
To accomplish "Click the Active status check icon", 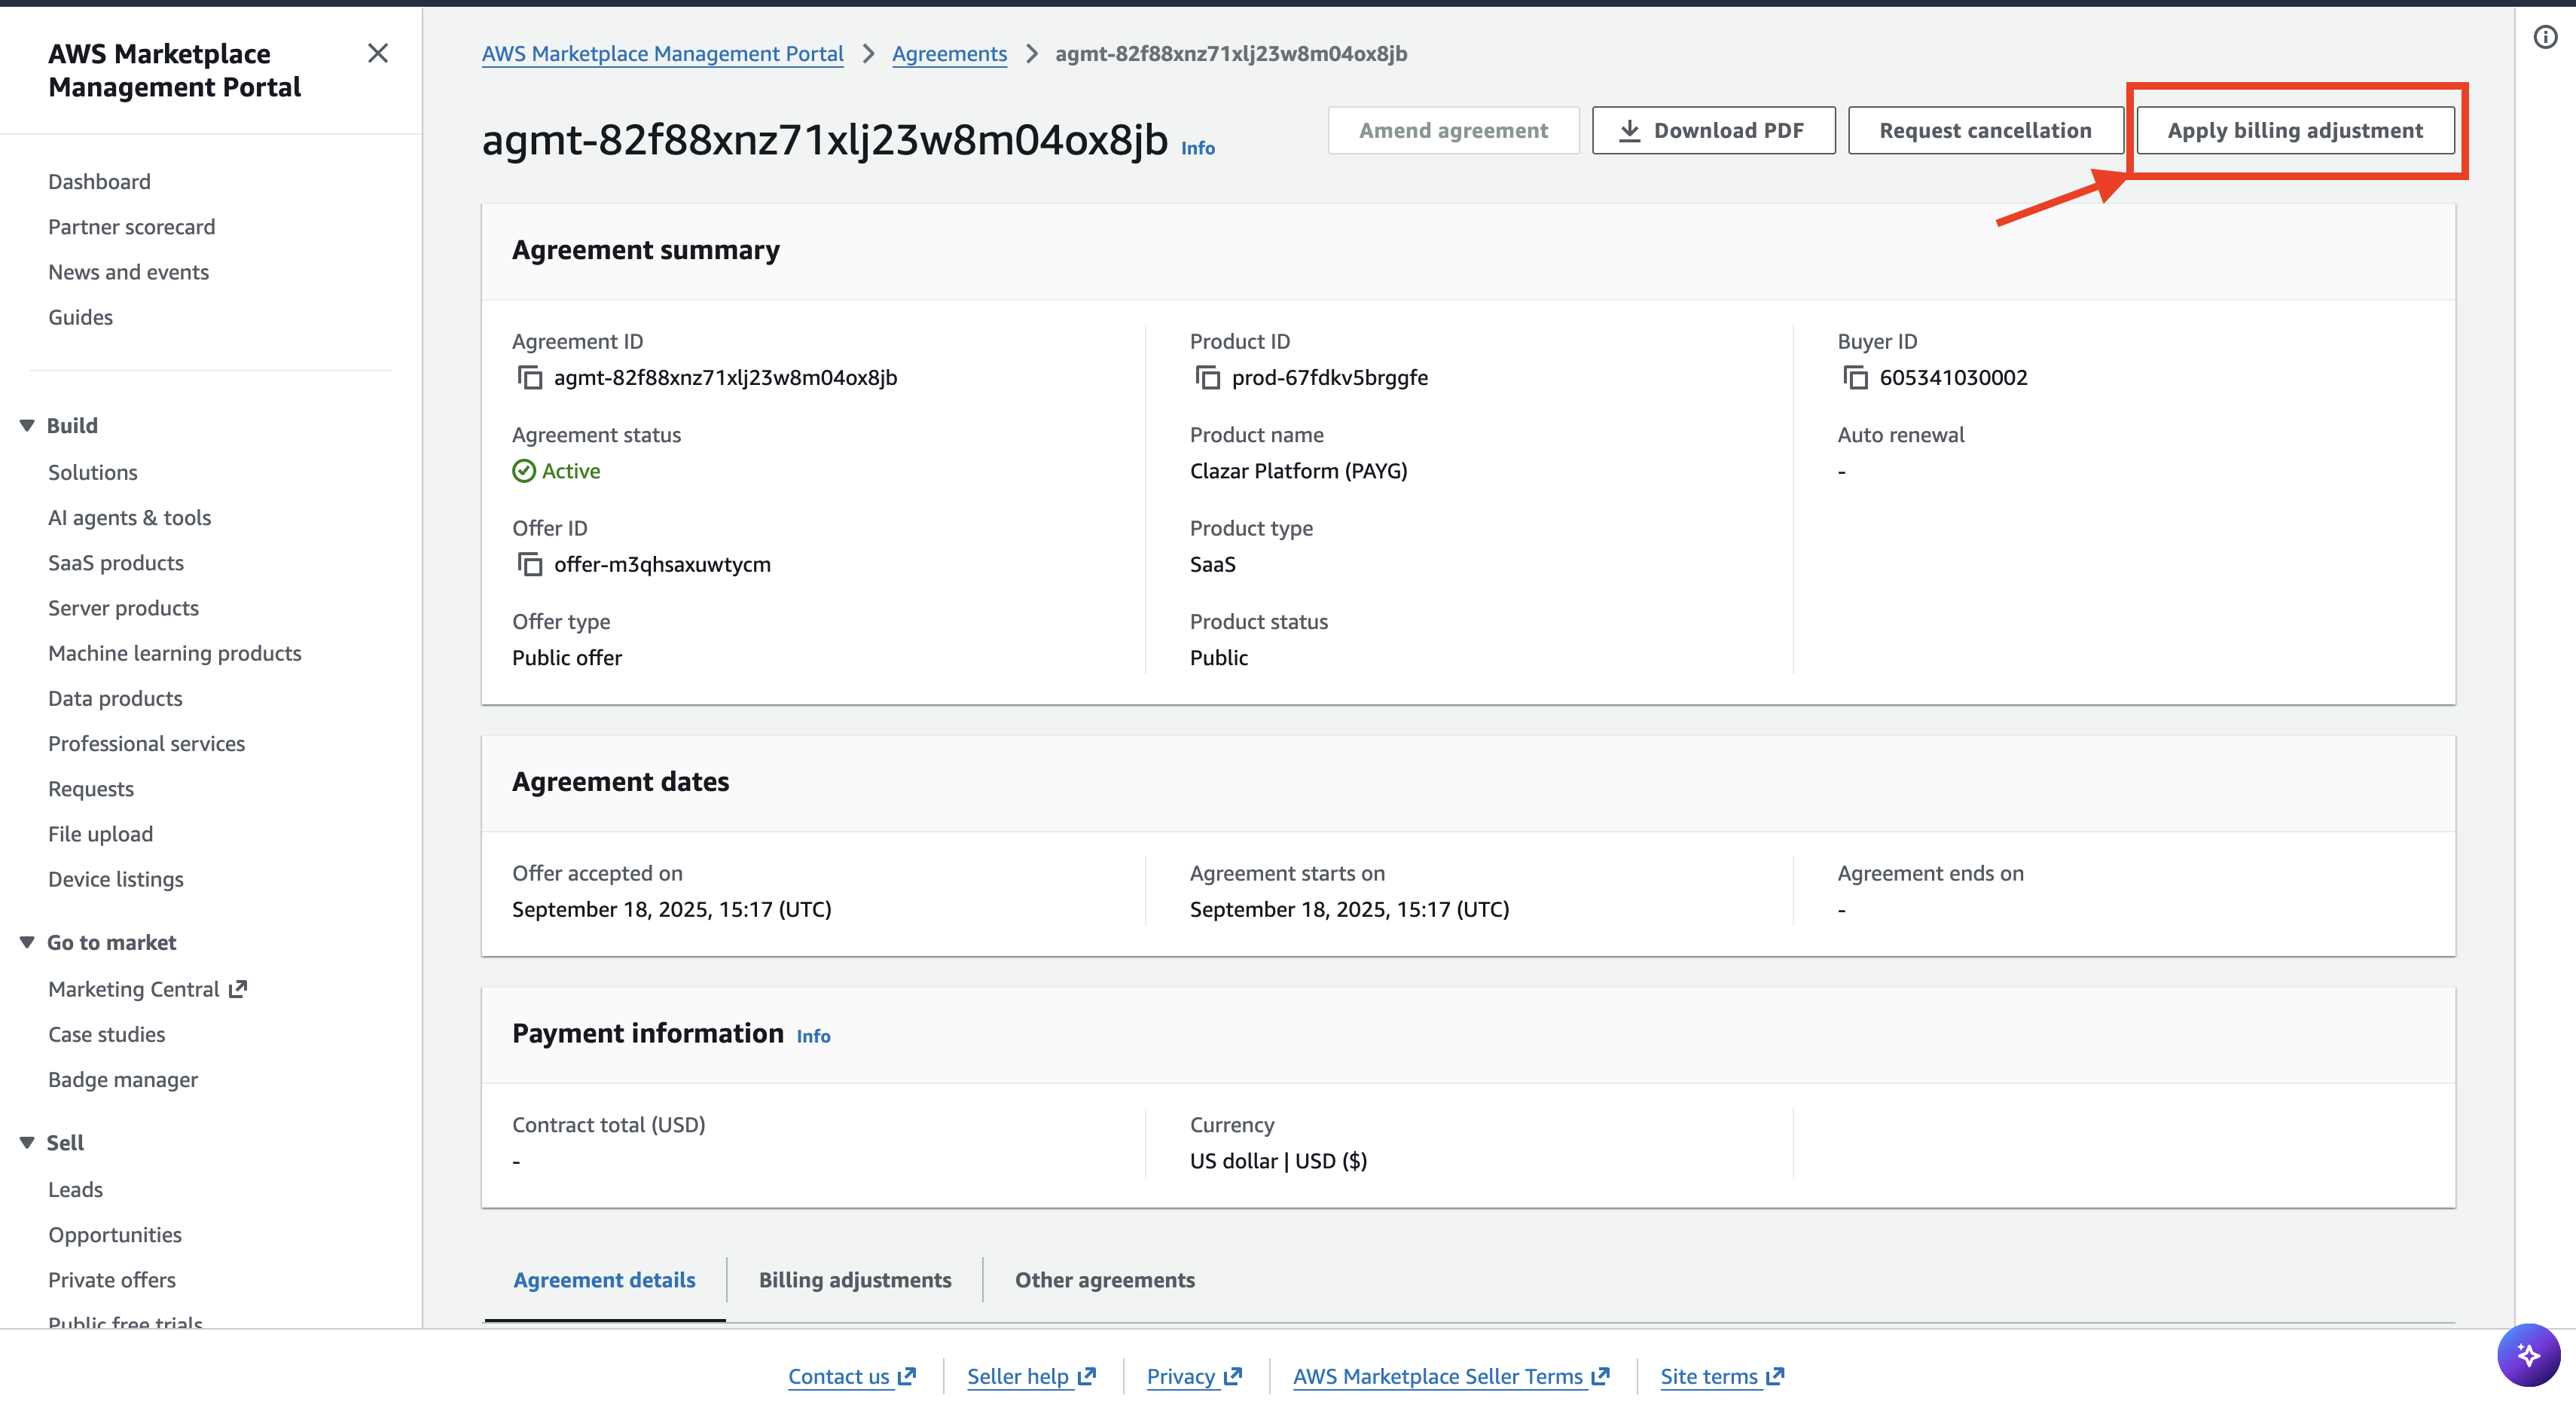I will click(524, 471).
